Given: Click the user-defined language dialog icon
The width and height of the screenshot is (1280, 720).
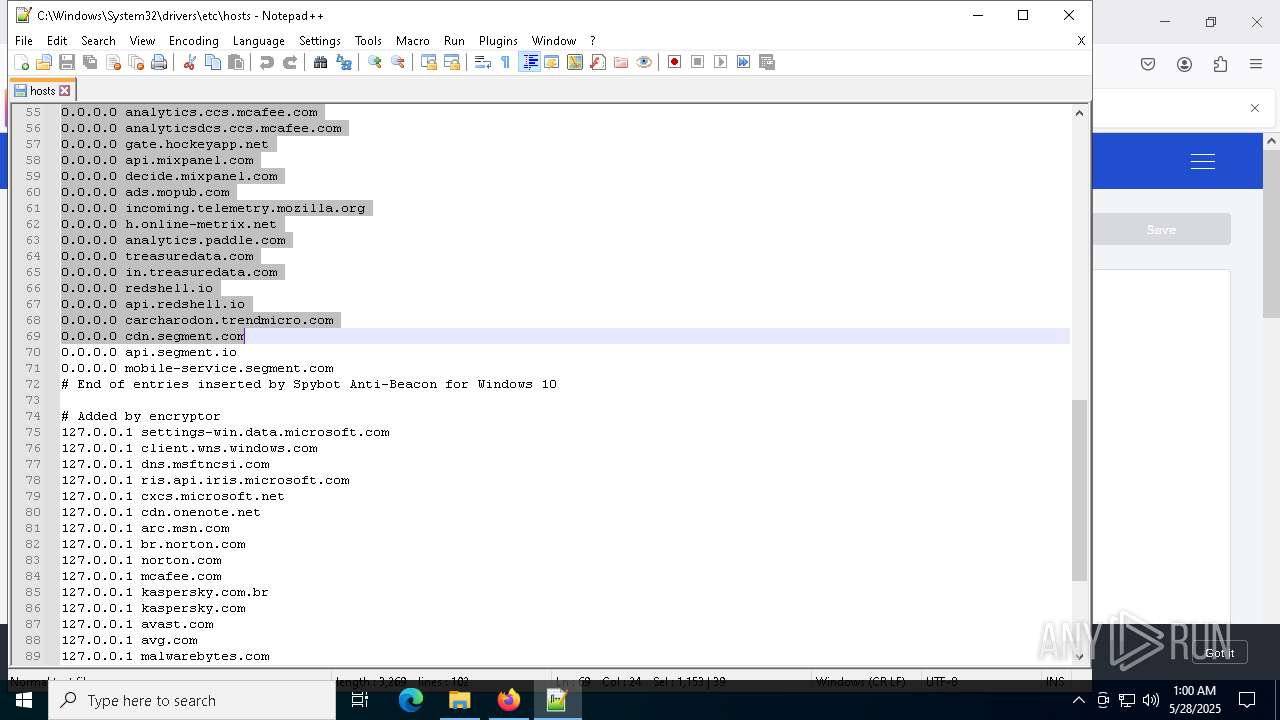Looking at the screenshot, I should [552, 62].
